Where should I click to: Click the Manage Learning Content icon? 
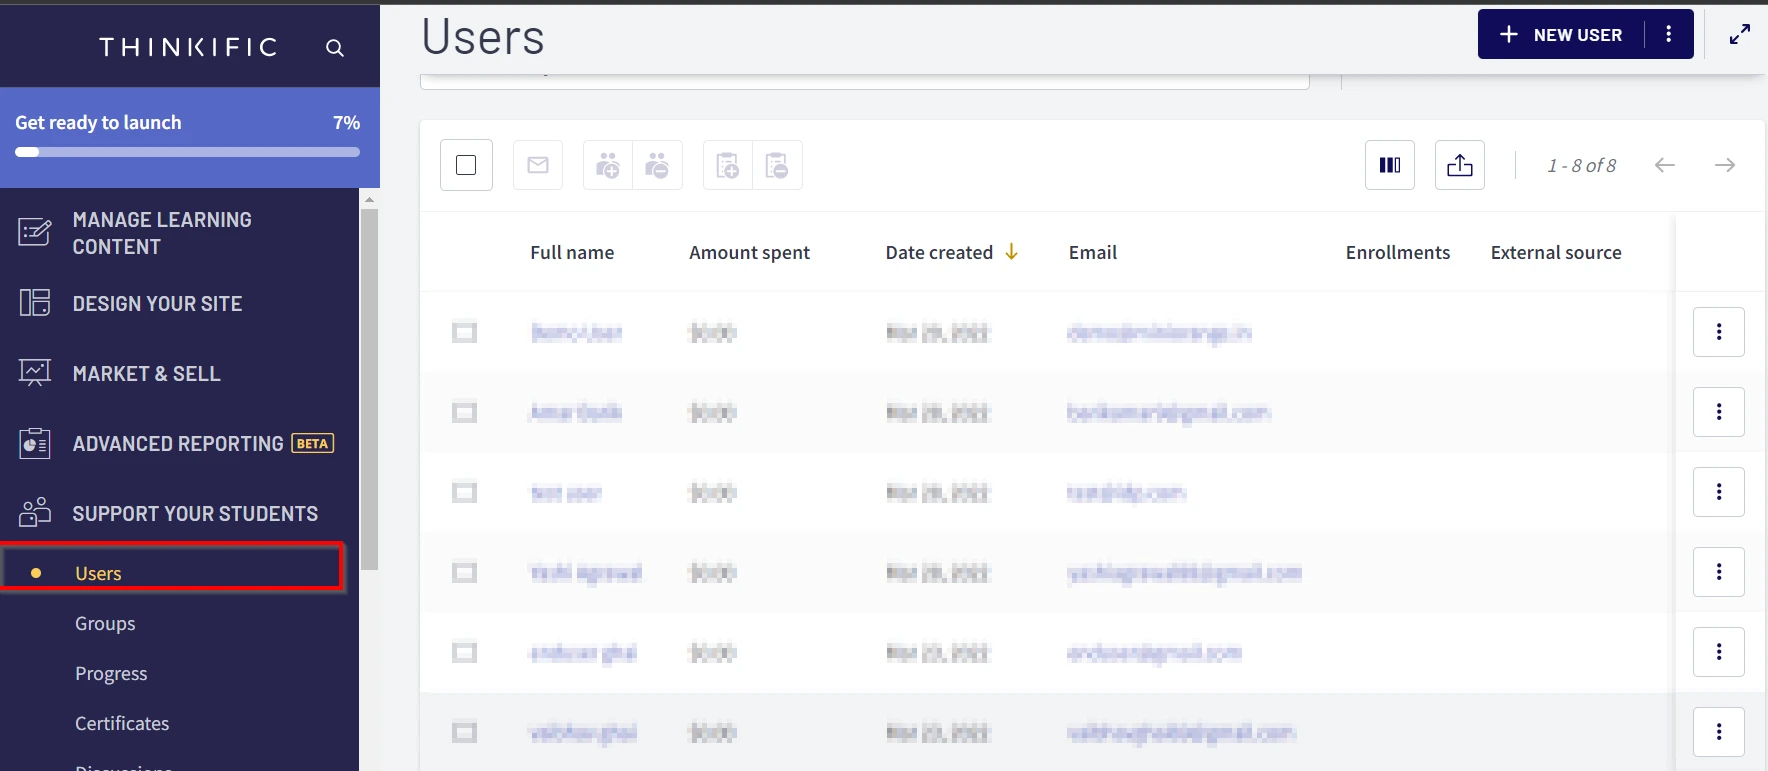[35, 232]
